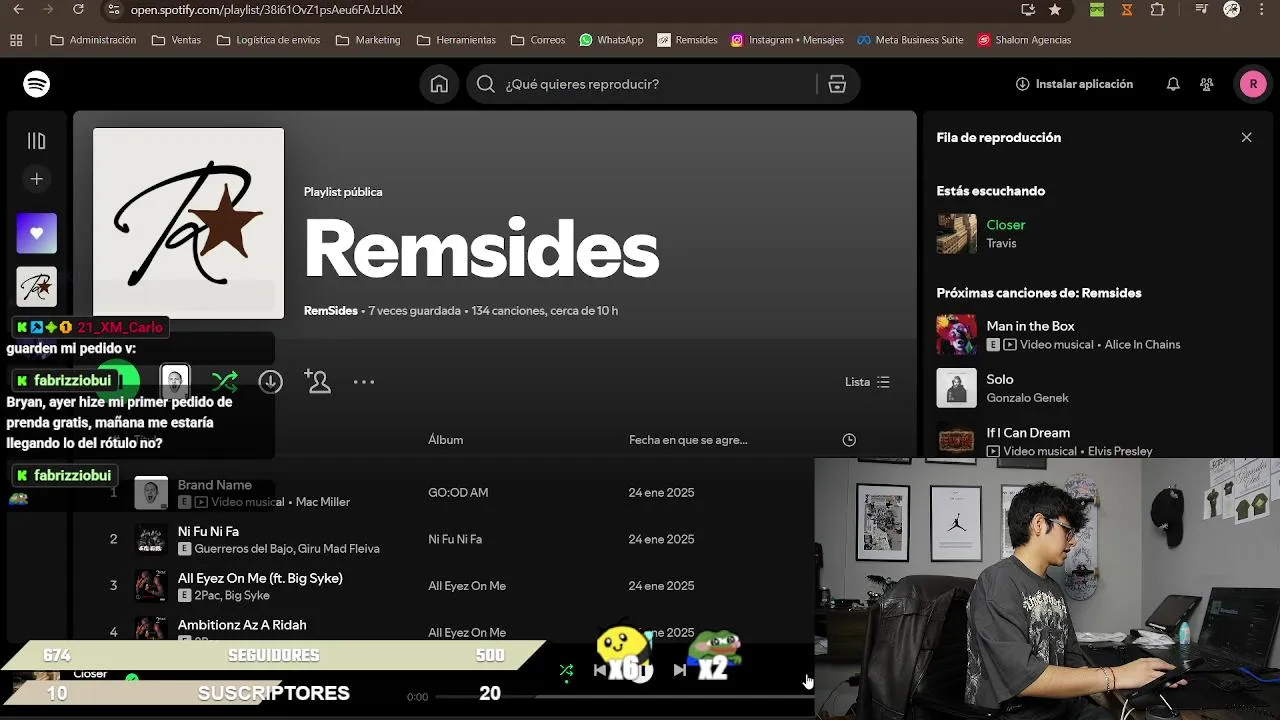Viewport: 1280px width, 720px height.
Task: Open the notifications bell
Action: [1173, 84]
